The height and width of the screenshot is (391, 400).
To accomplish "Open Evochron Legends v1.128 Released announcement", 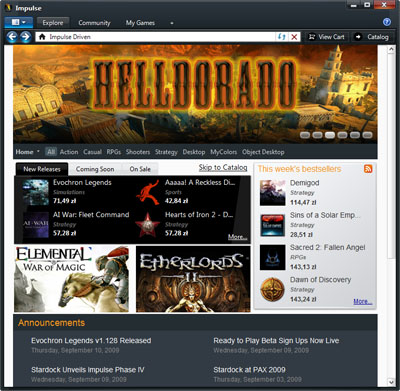I will [91, 341].
